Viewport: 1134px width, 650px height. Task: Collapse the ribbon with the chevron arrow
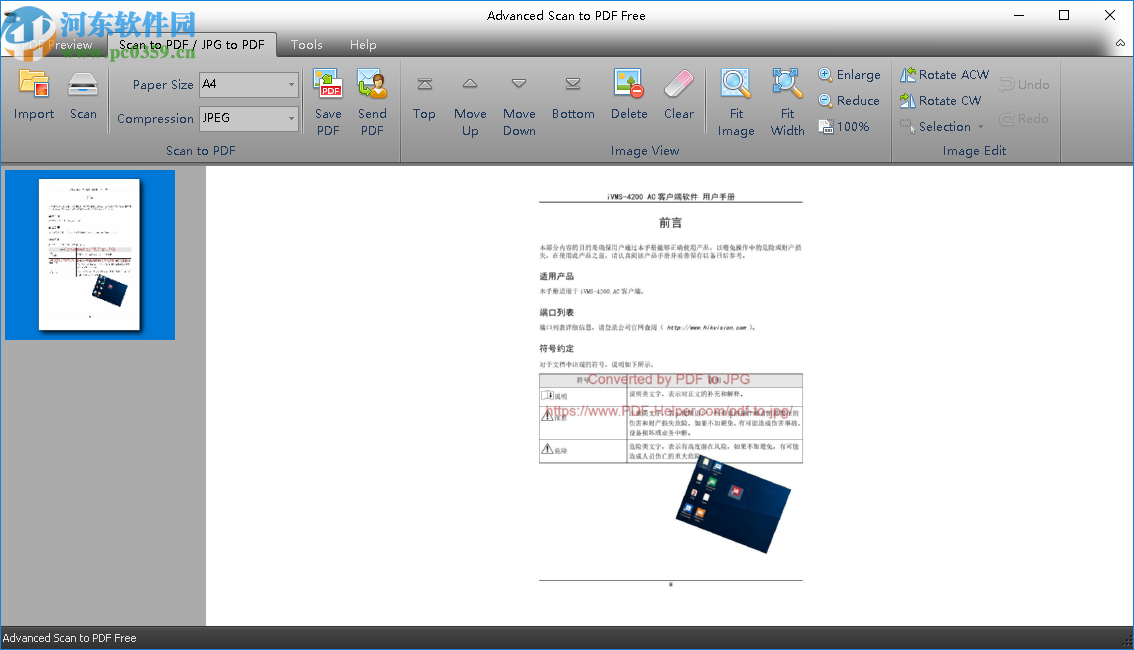[x=1120, y=44]
